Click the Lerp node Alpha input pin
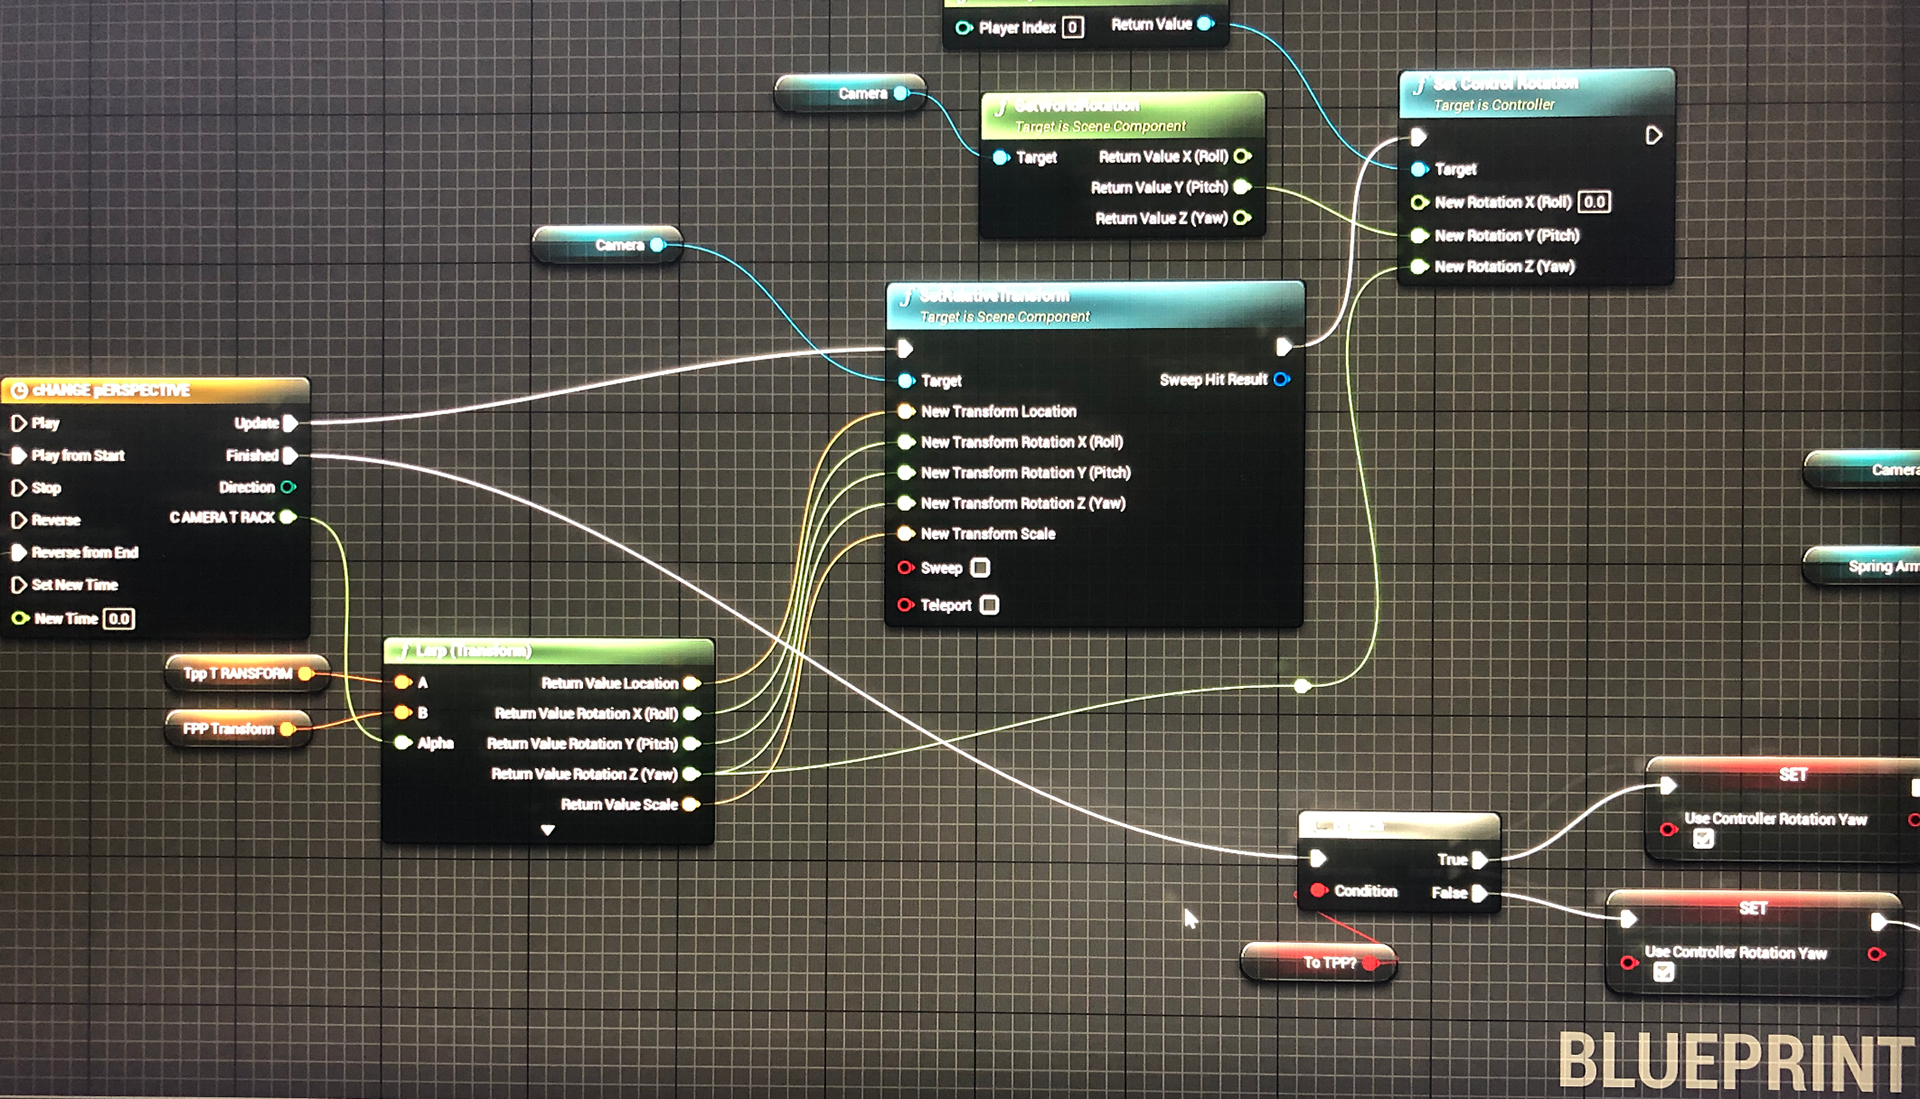Viewport: 1920px width, 1099px height. pyautogui.click(x=403, y=743)
